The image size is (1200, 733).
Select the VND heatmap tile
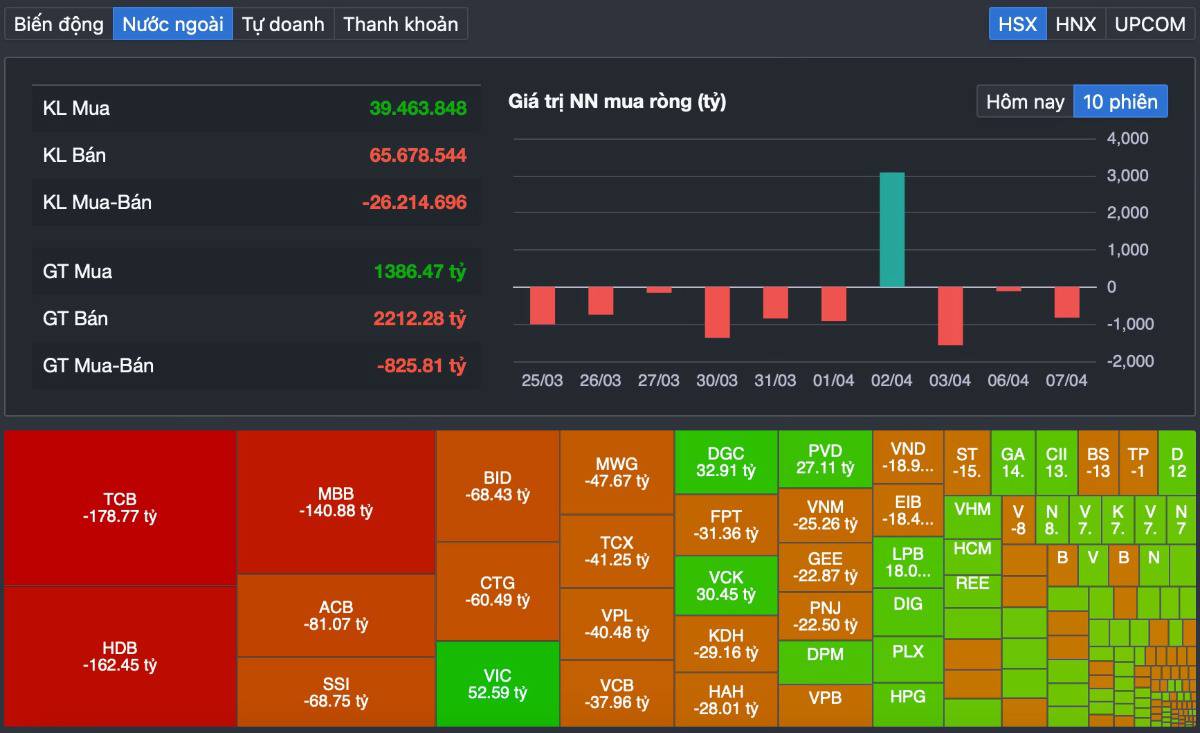[908, 458]
